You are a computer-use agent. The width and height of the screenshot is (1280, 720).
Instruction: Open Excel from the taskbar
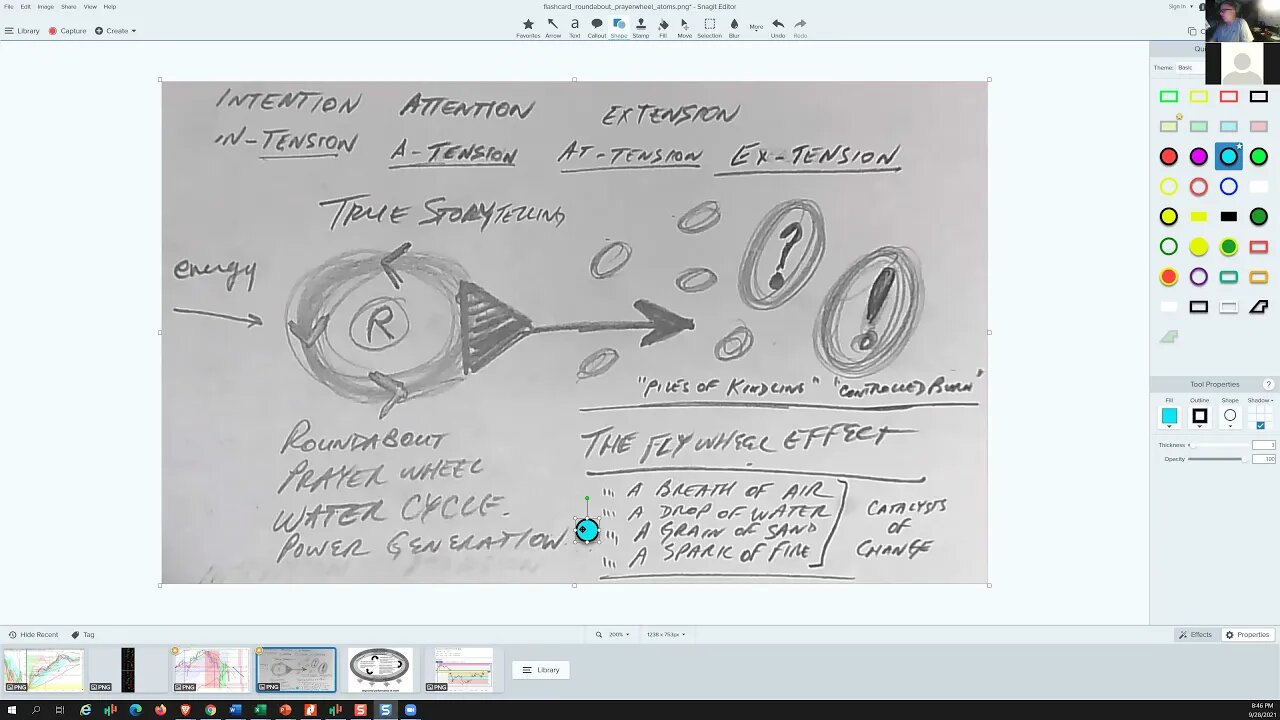pyautogui.click(x=260, y=710)
